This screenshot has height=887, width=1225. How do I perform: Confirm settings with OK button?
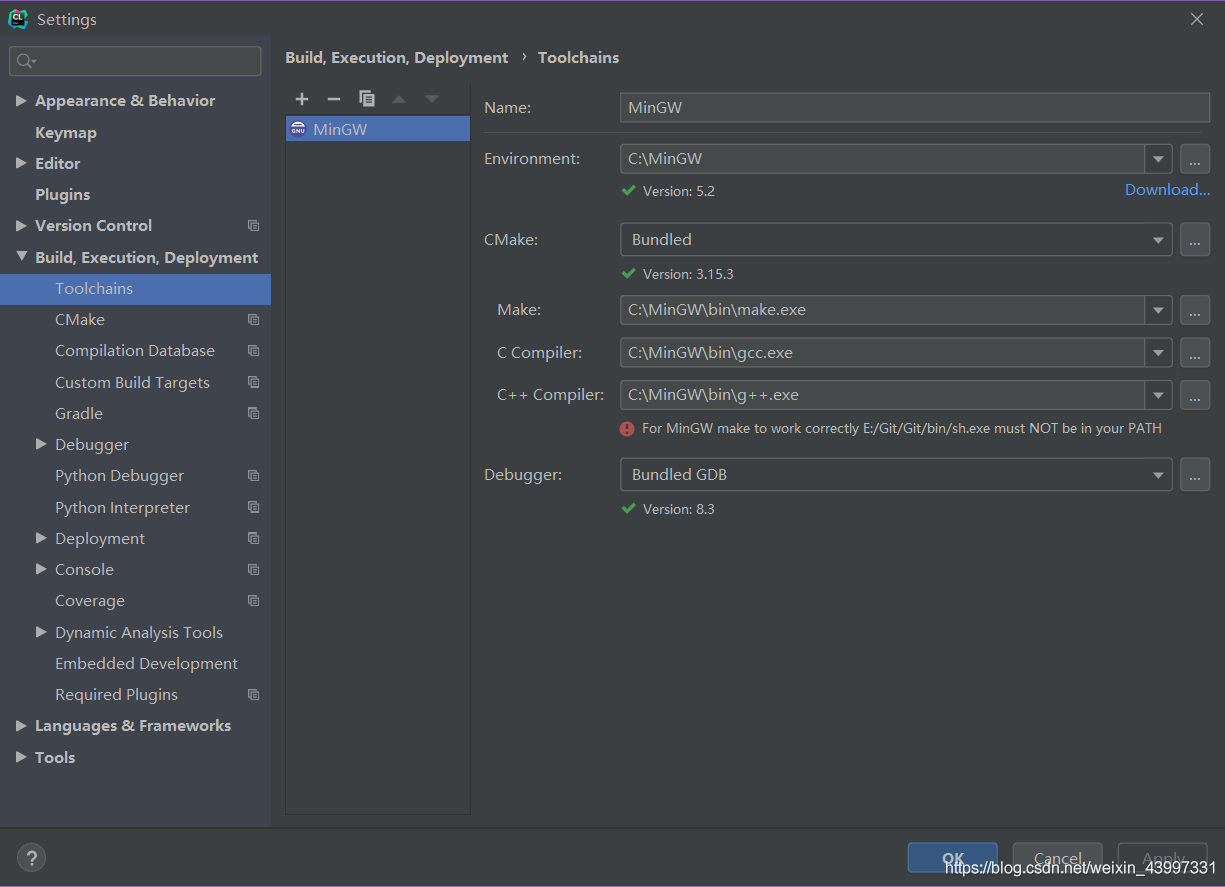tap(953, 858)
